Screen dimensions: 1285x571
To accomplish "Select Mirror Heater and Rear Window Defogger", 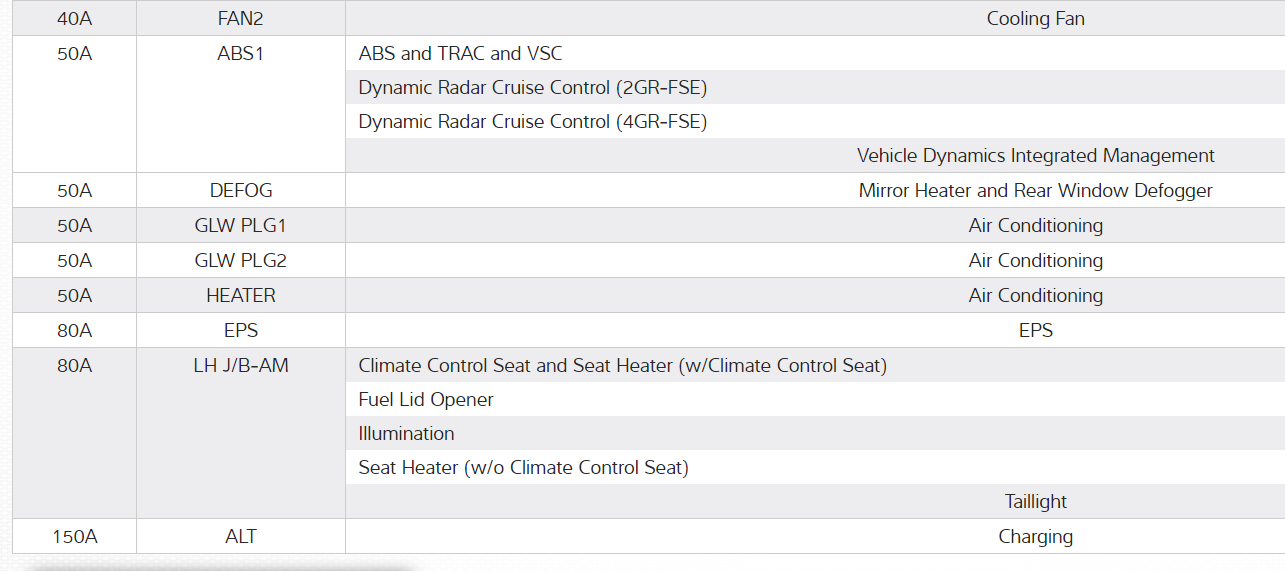I will pos(1035,190).
